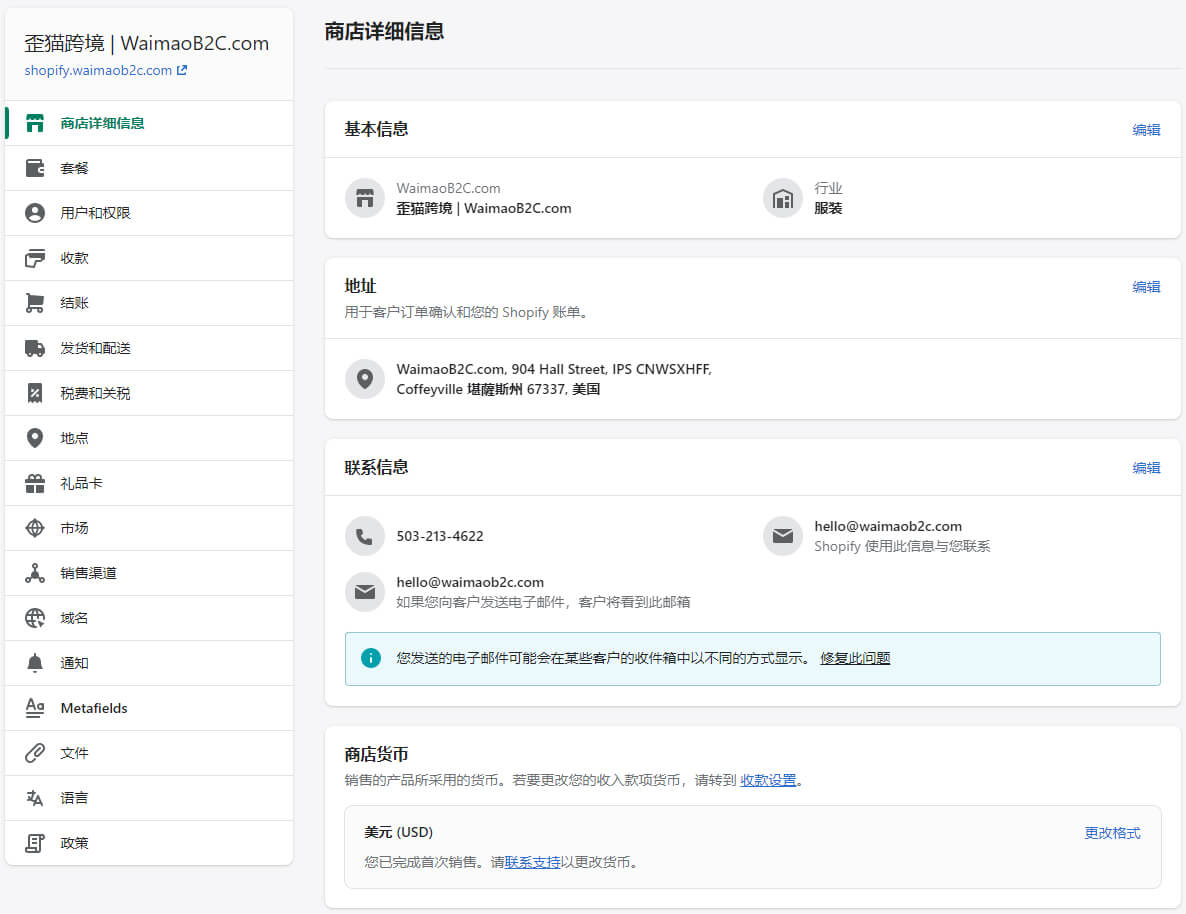Click the scroll icon beside 政策

click(x=35, y=844)
